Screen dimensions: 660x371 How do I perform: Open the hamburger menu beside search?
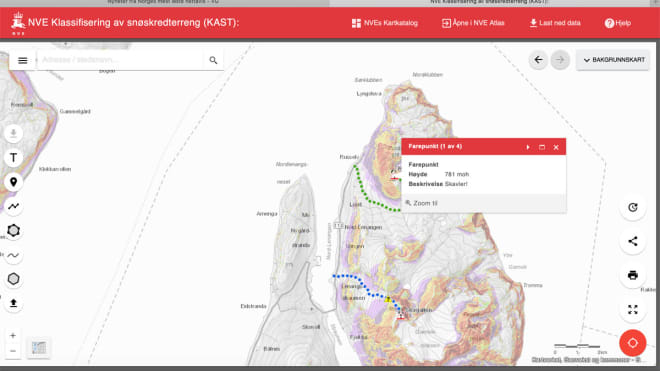(22, 61)
